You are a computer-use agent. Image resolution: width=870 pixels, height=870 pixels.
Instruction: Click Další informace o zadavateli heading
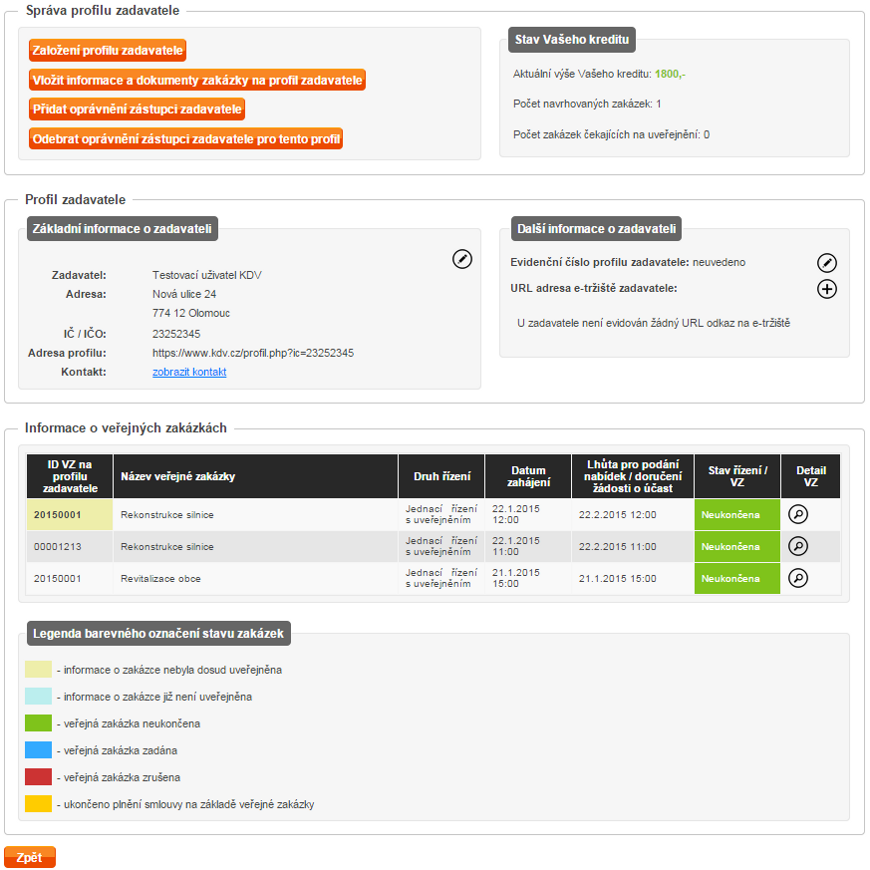tap(596, 229)
